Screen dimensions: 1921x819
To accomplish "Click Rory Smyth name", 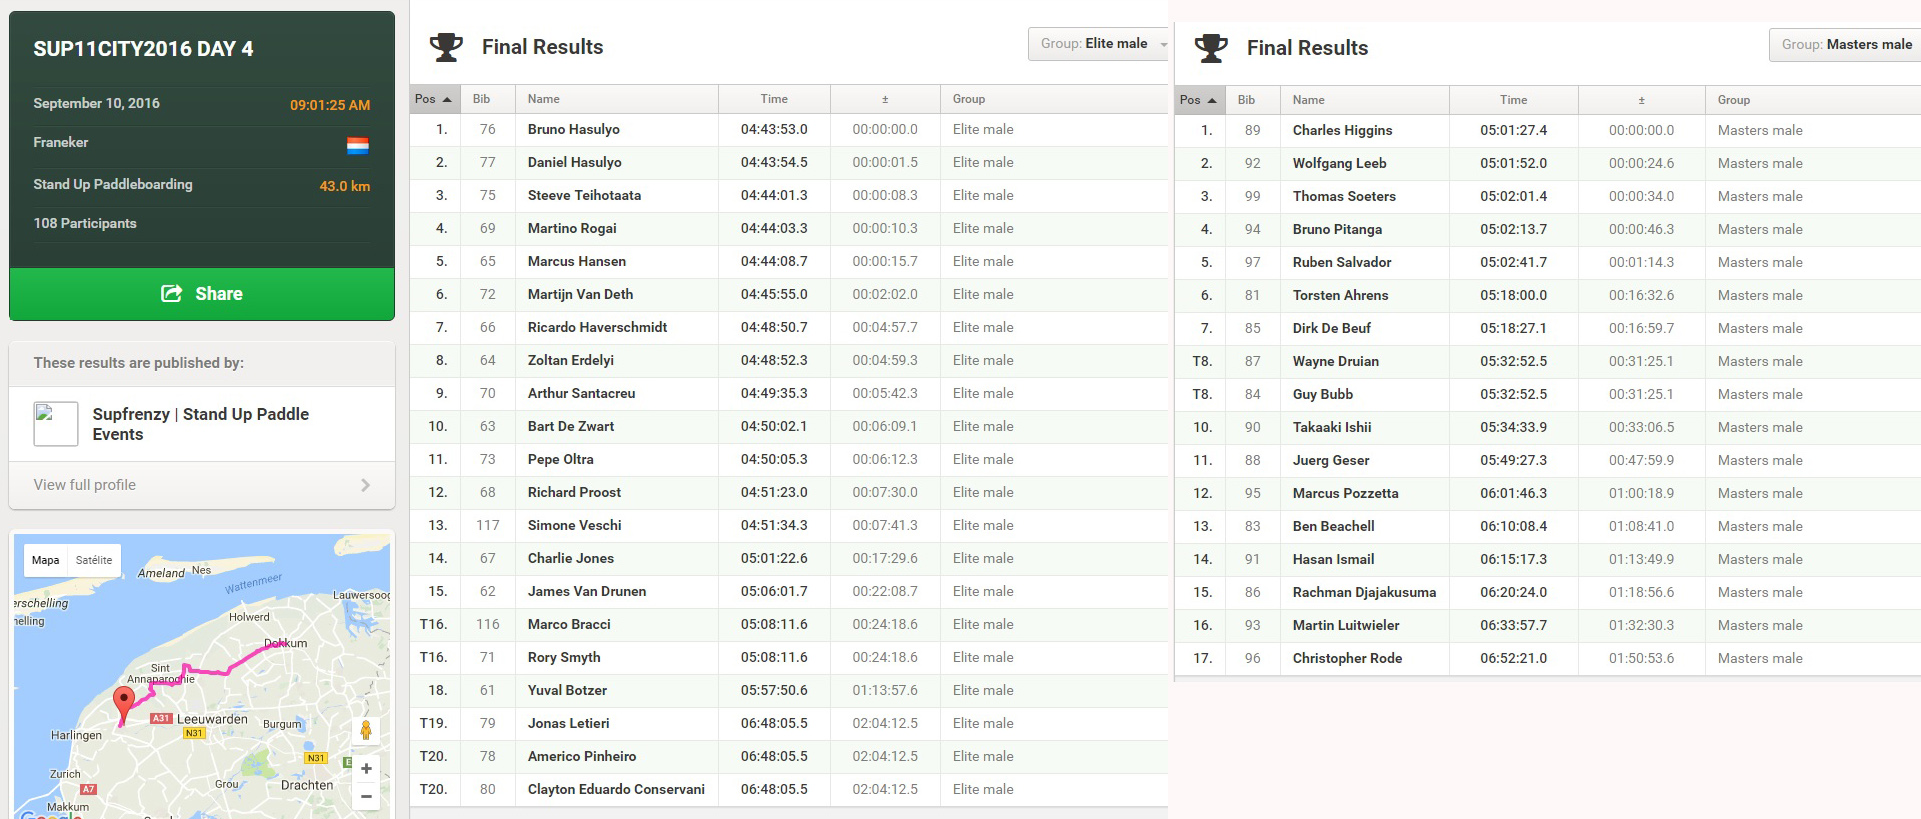I will [x=564, y=657].
